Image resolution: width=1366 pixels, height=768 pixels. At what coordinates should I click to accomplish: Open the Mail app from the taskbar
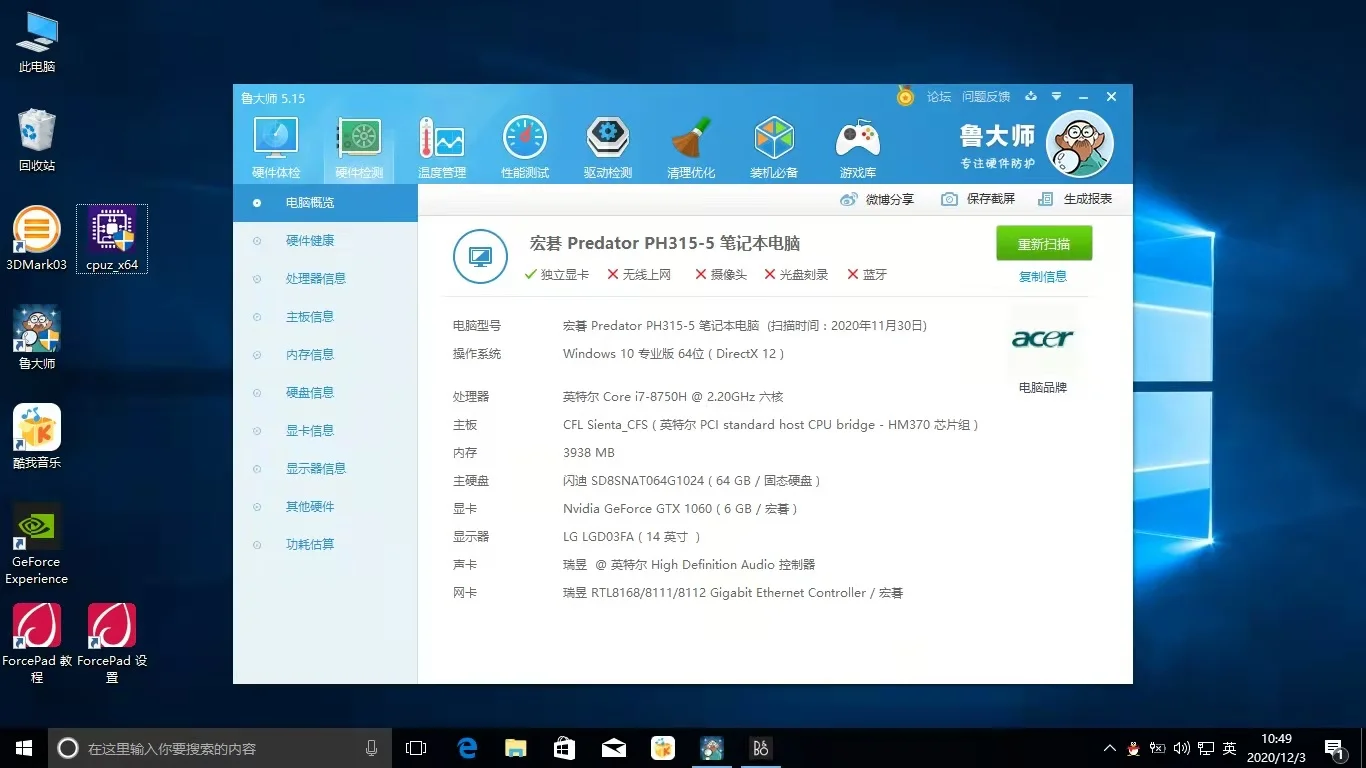point(614,748)
